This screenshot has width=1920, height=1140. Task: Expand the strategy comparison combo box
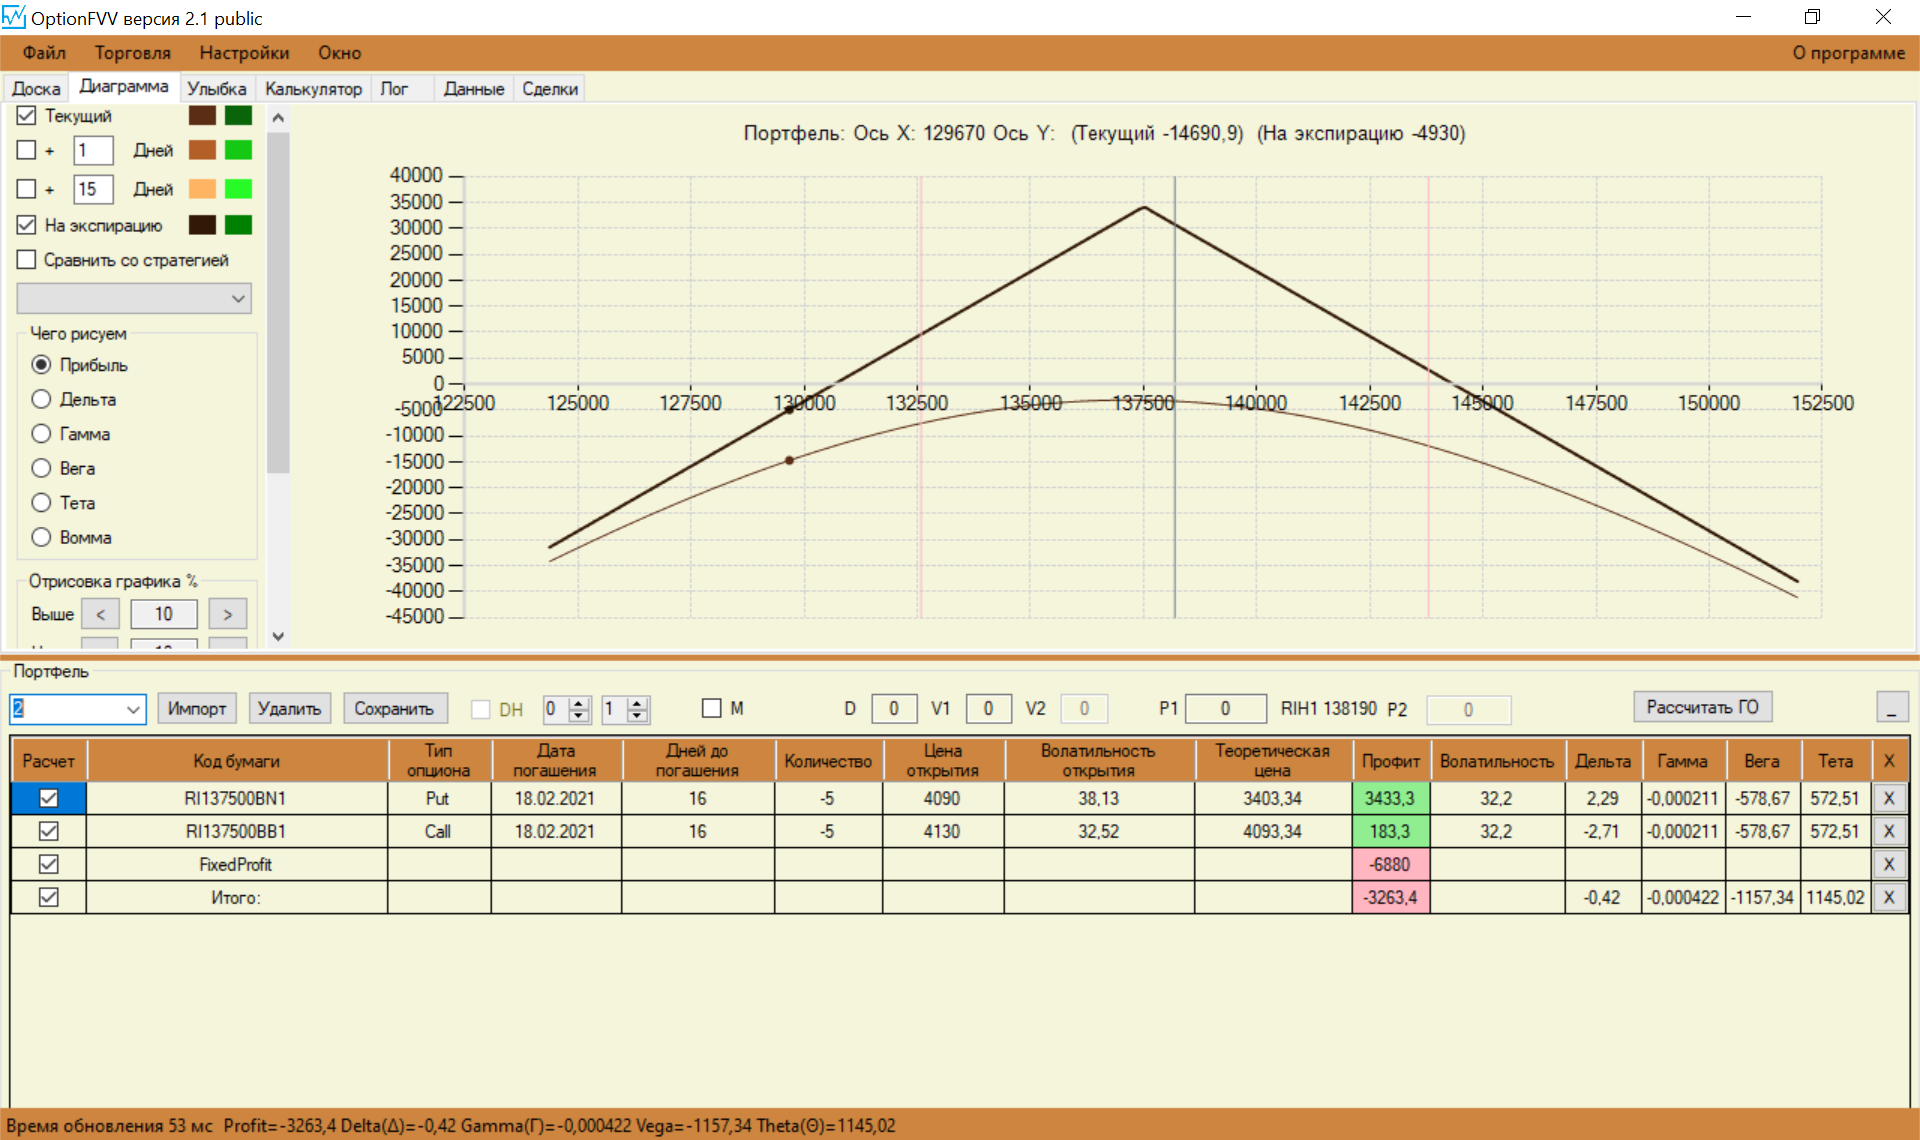(x=238, y=298)
